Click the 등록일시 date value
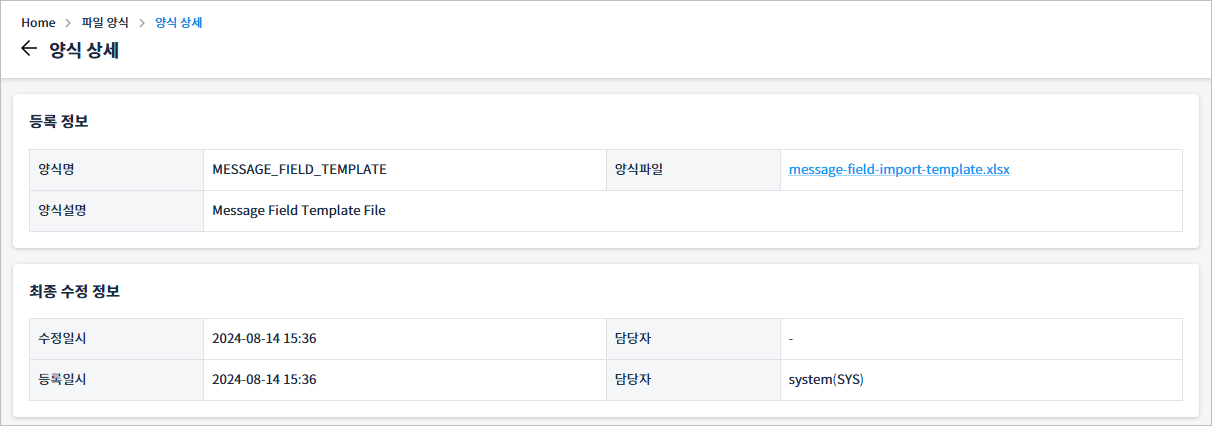Viewport: 1212px width, 426px height. pyautogui.click(x=264, y=380)
